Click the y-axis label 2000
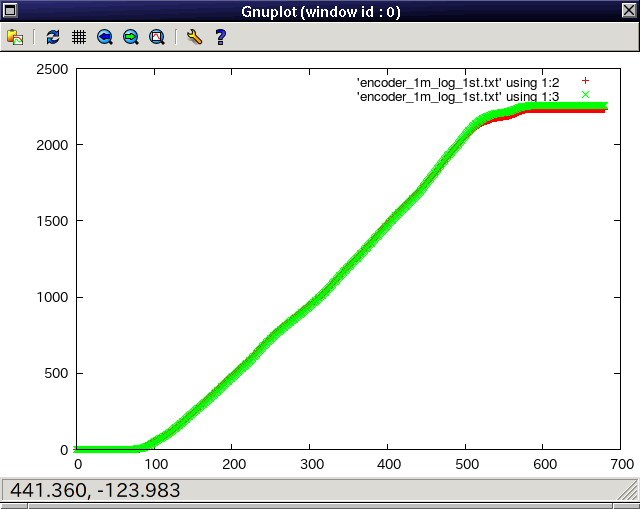640x509 pixels. (x=52, y=145)
